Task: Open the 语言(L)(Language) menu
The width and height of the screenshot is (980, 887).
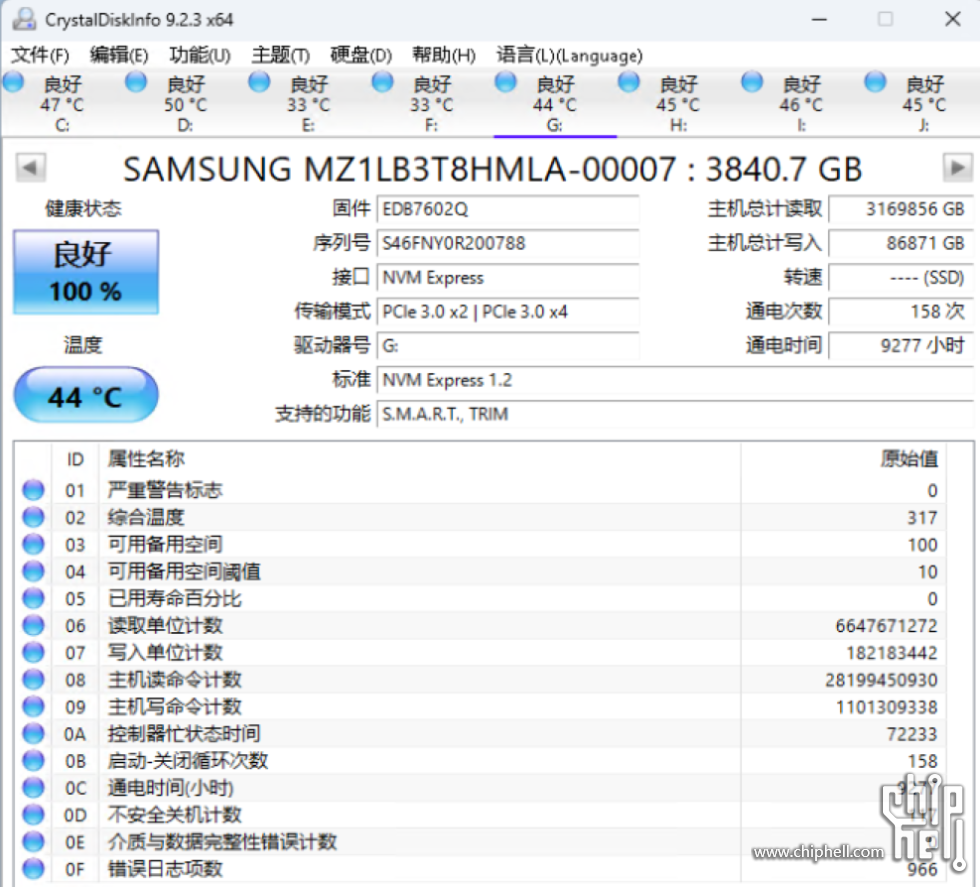Action: pyautogui.click(x=569, y=56)
